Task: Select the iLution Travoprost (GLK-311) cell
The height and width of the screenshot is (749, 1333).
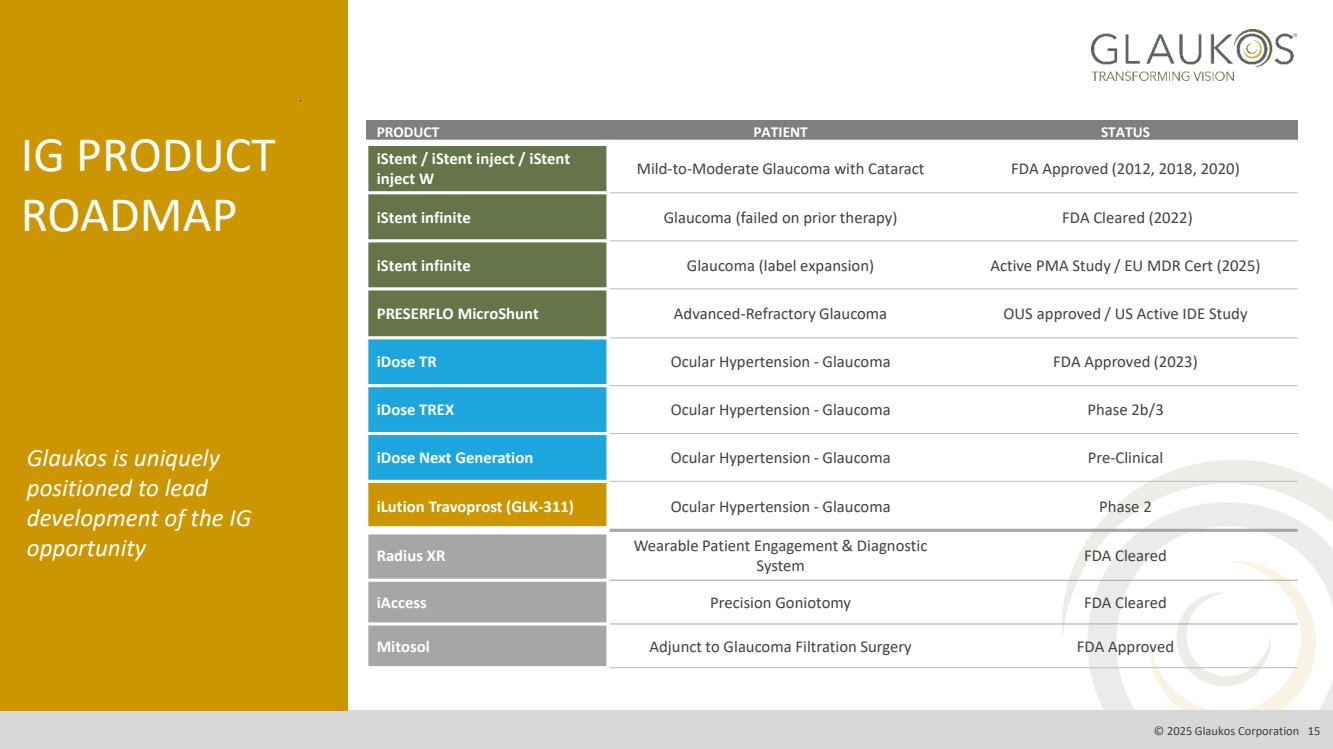Action: pyautogui.click(x=486, y=507)
